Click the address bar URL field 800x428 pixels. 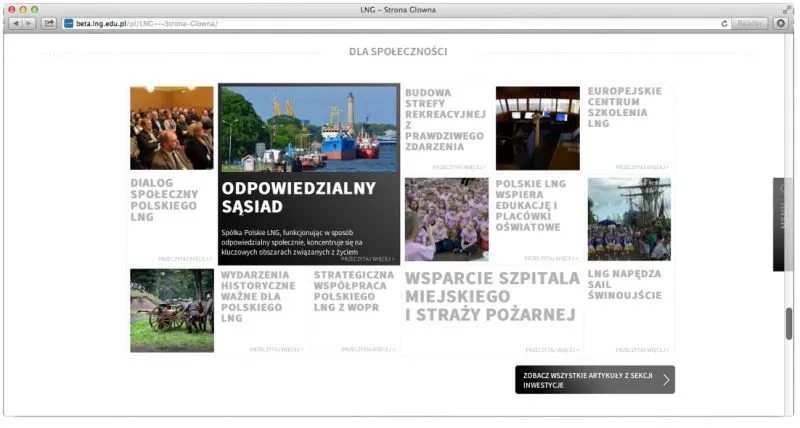click(400, 23)
